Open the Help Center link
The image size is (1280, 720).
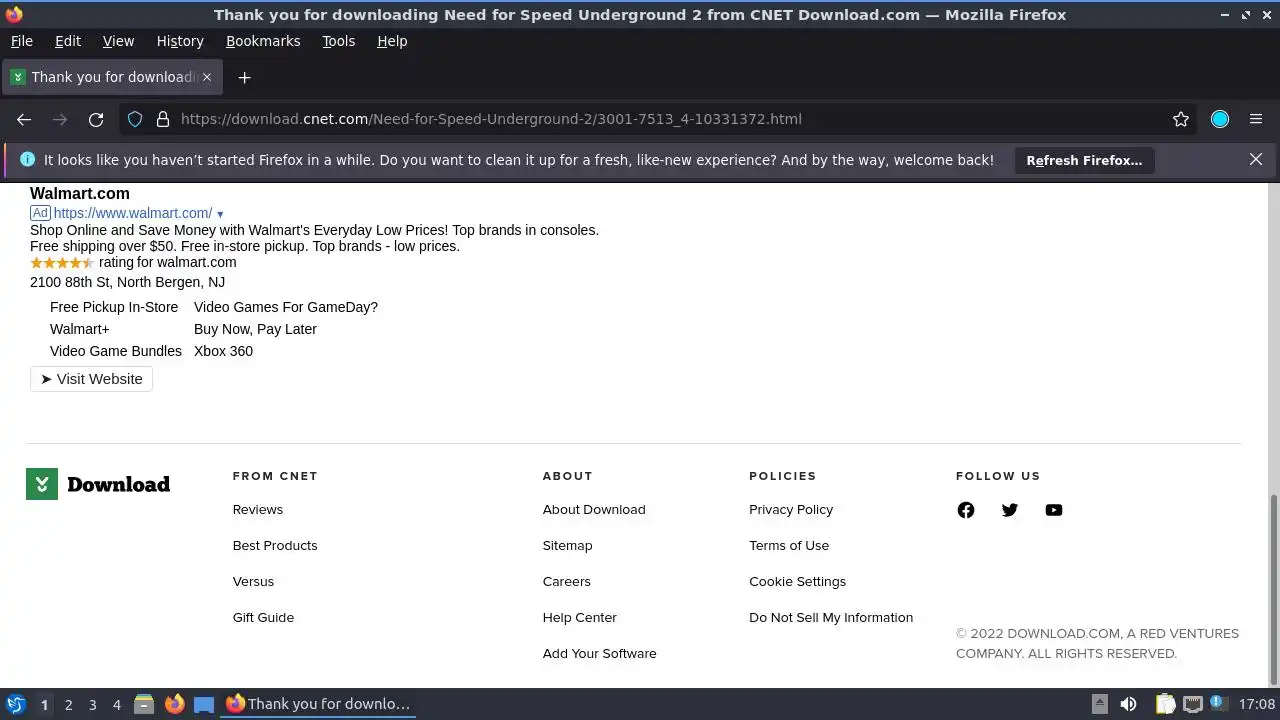click(580, 617)
